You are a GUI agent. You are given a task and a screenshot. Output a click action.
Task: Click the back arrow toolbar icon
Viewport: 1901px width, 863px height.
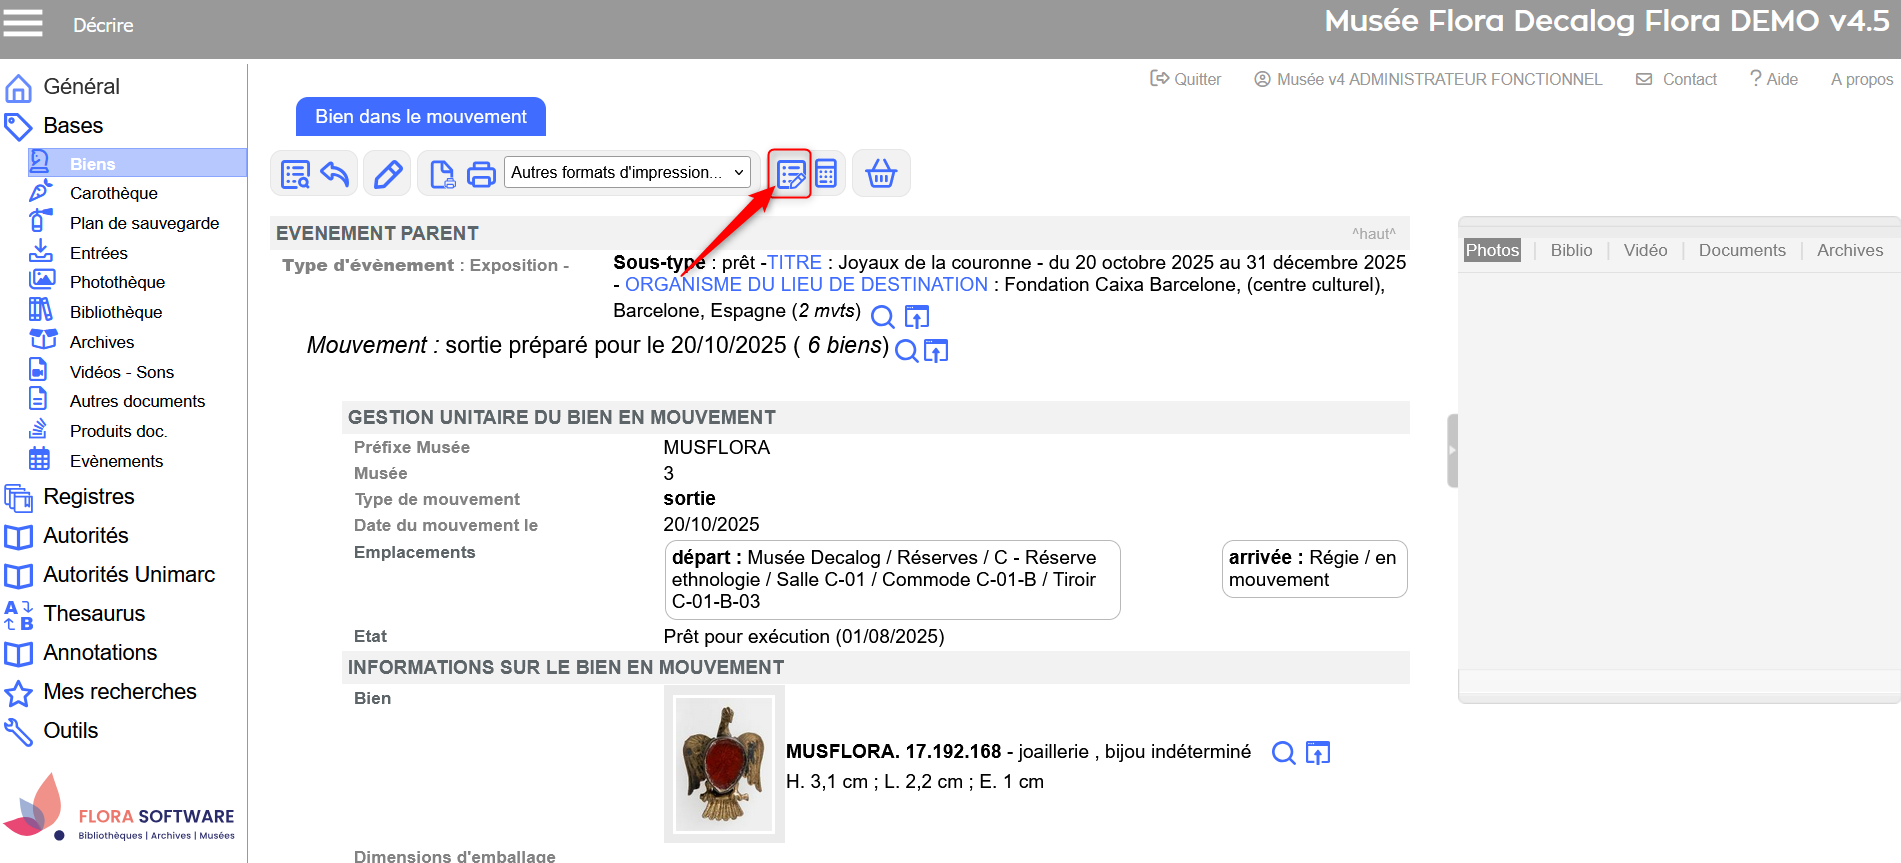click(x=335, y=174)
